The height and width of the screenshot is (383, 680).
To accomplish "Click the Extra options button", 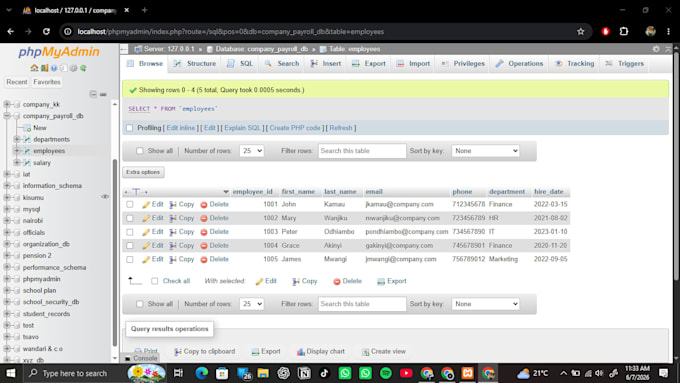I will point(143,172).
